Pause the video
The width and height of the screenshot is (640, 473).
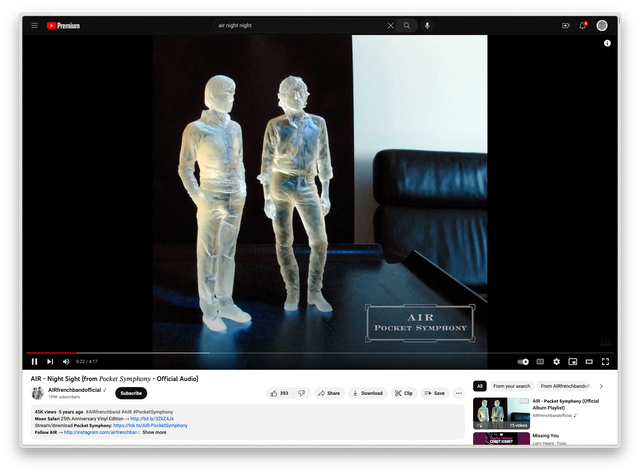point(34,362)
